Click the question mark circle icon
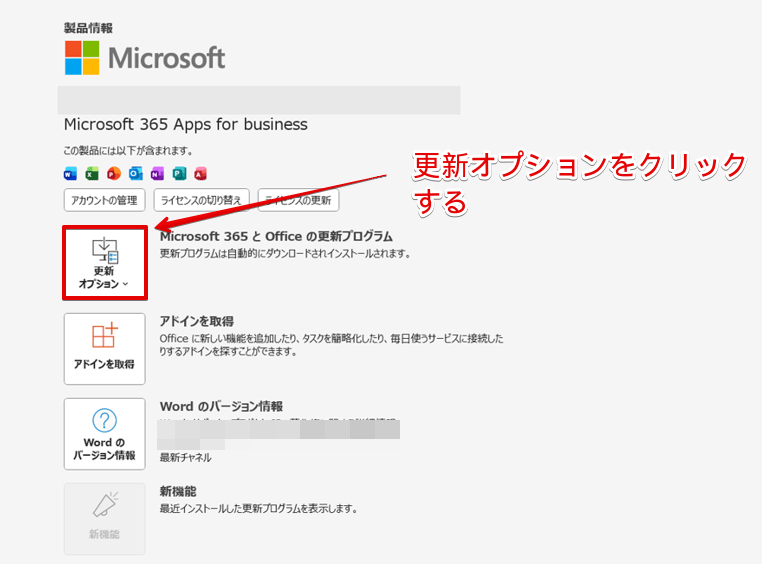This screenshot has width=762, height=564. pos(104,420)
